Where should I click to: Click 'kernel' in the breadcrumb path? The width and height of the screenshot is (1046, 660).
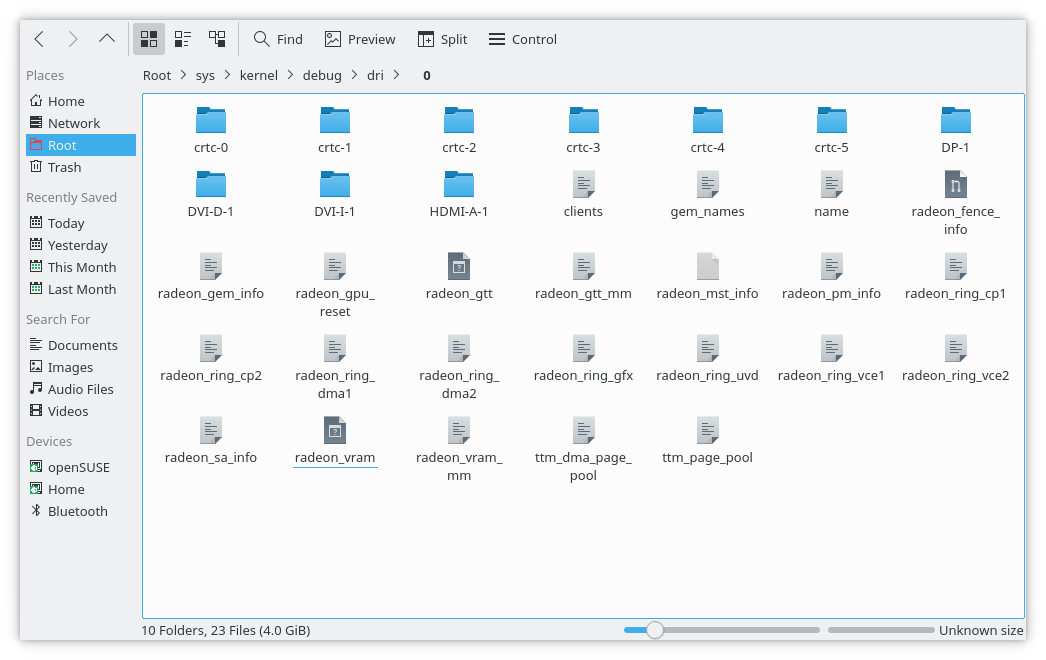pos(259,75)
